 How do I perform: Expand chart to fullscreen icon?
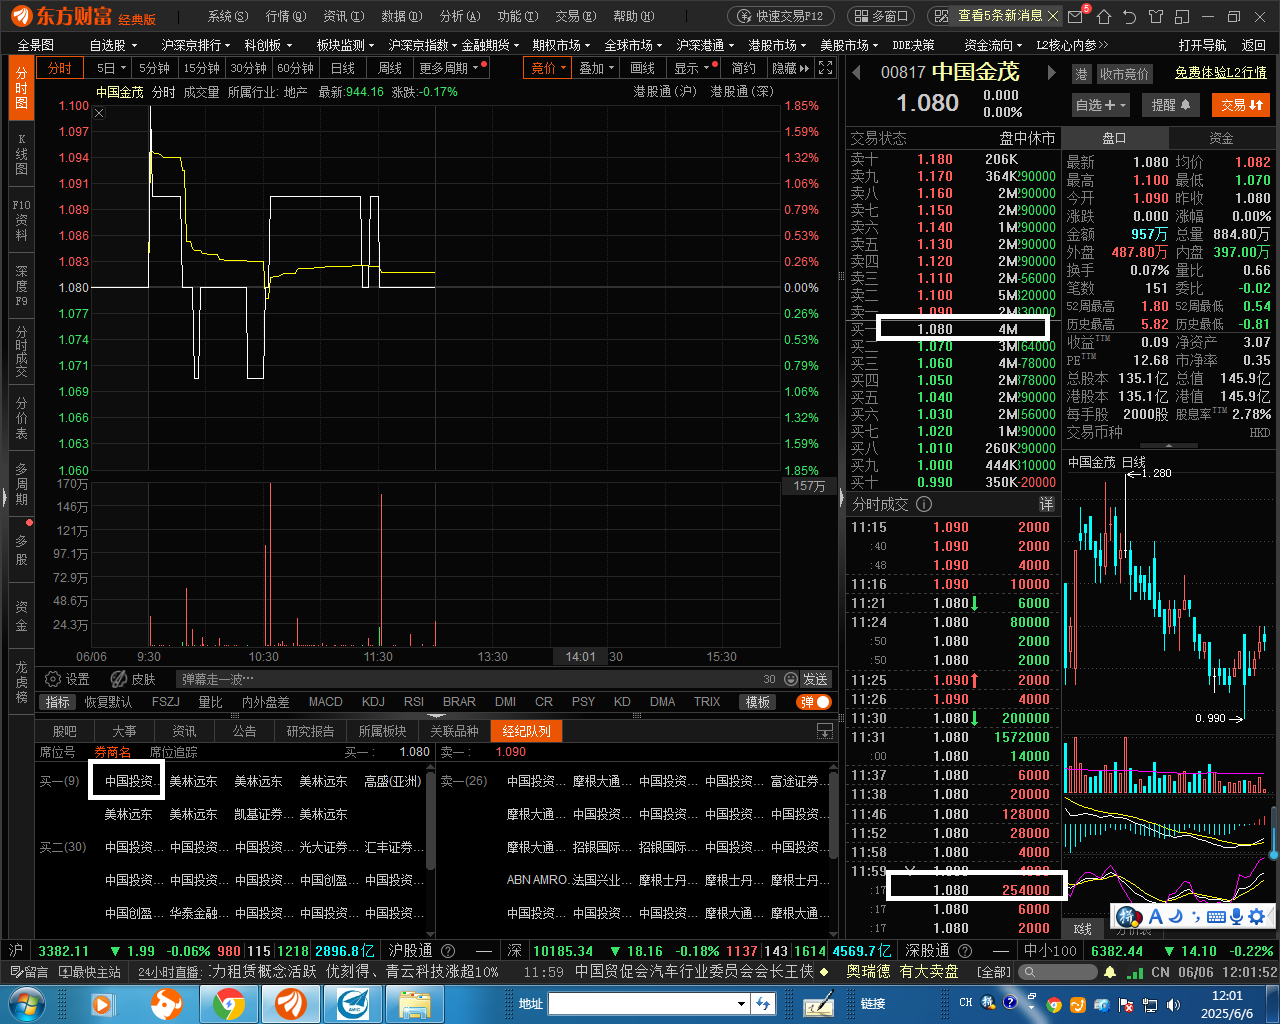point(825,68)
